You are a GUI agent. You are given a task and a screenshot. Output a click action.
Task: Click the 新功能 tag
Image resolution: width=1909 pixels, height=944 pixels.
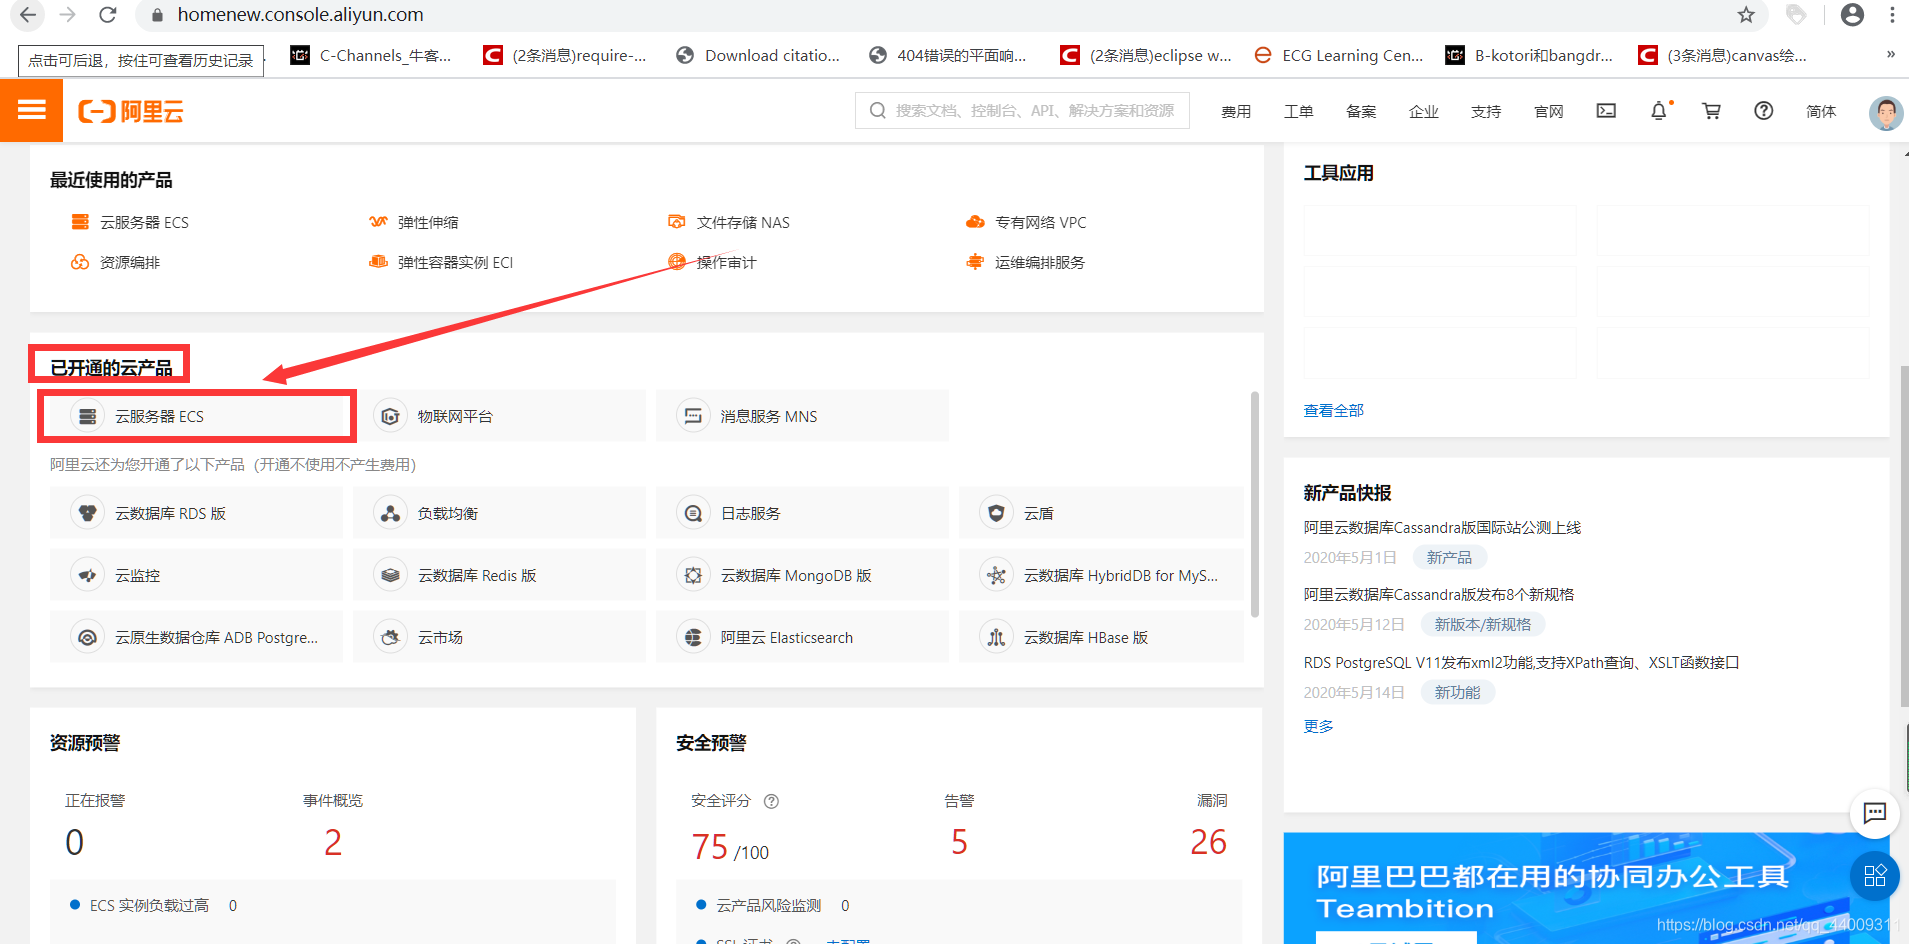pos(1457,692)
